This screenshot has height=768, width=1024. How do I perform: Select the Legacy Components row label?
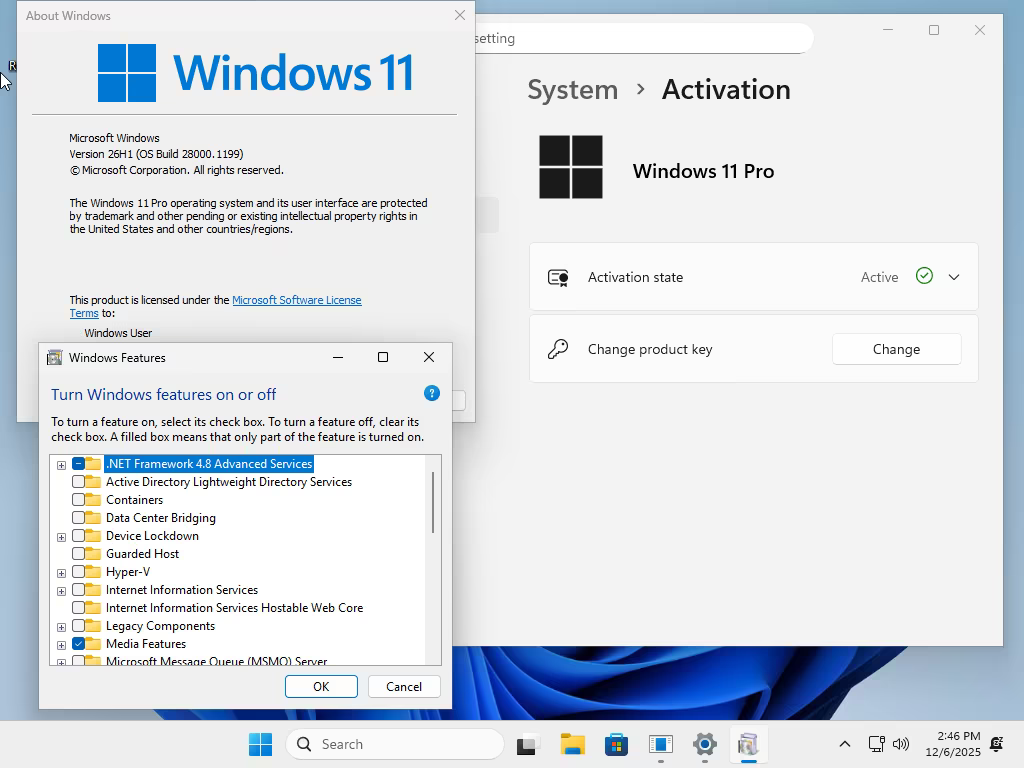(x=161, y=626)
